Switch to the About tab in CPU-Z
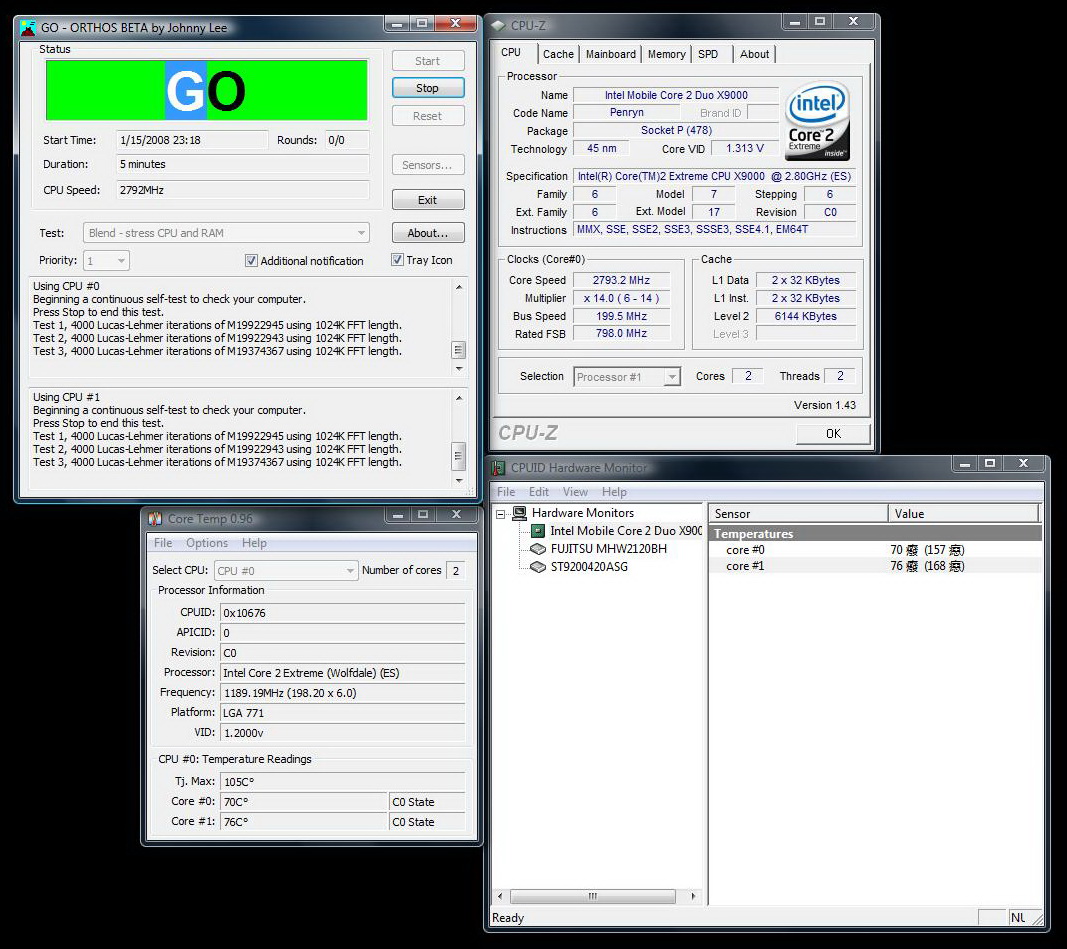This screenshot has width=1067, height=949. click(754, 54)
